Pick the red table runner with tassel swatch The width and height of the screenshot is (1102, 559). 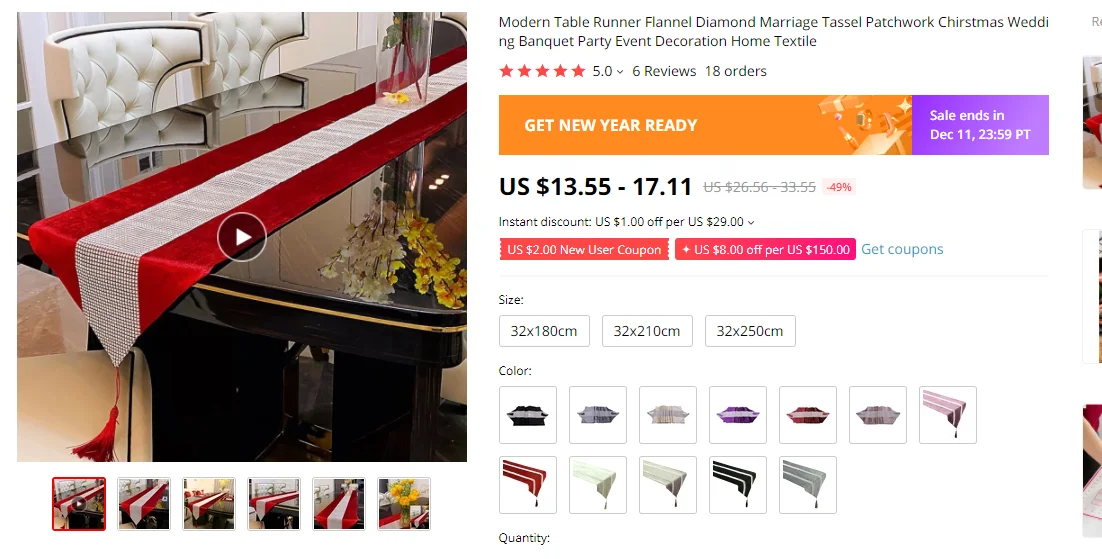[x=528, y=485]
